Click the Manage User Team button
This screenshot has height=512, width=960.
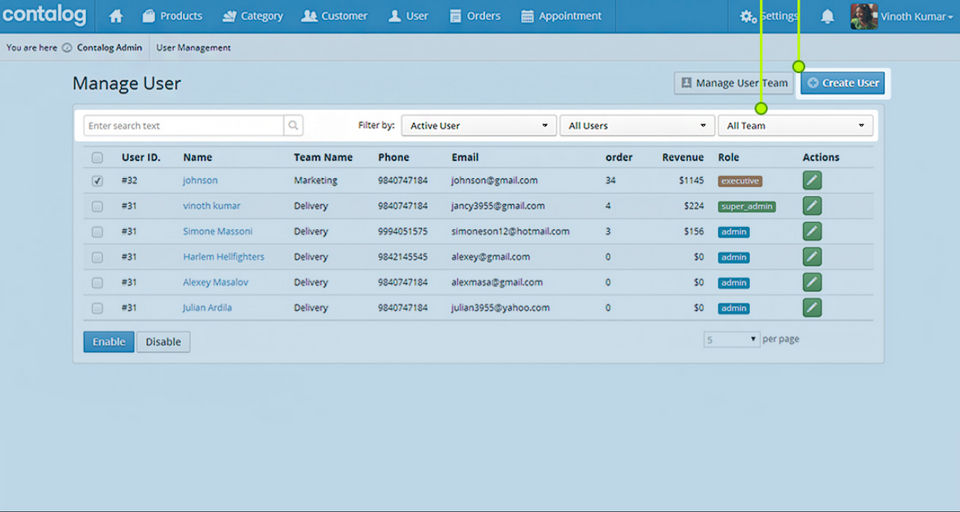coord(733,83)
